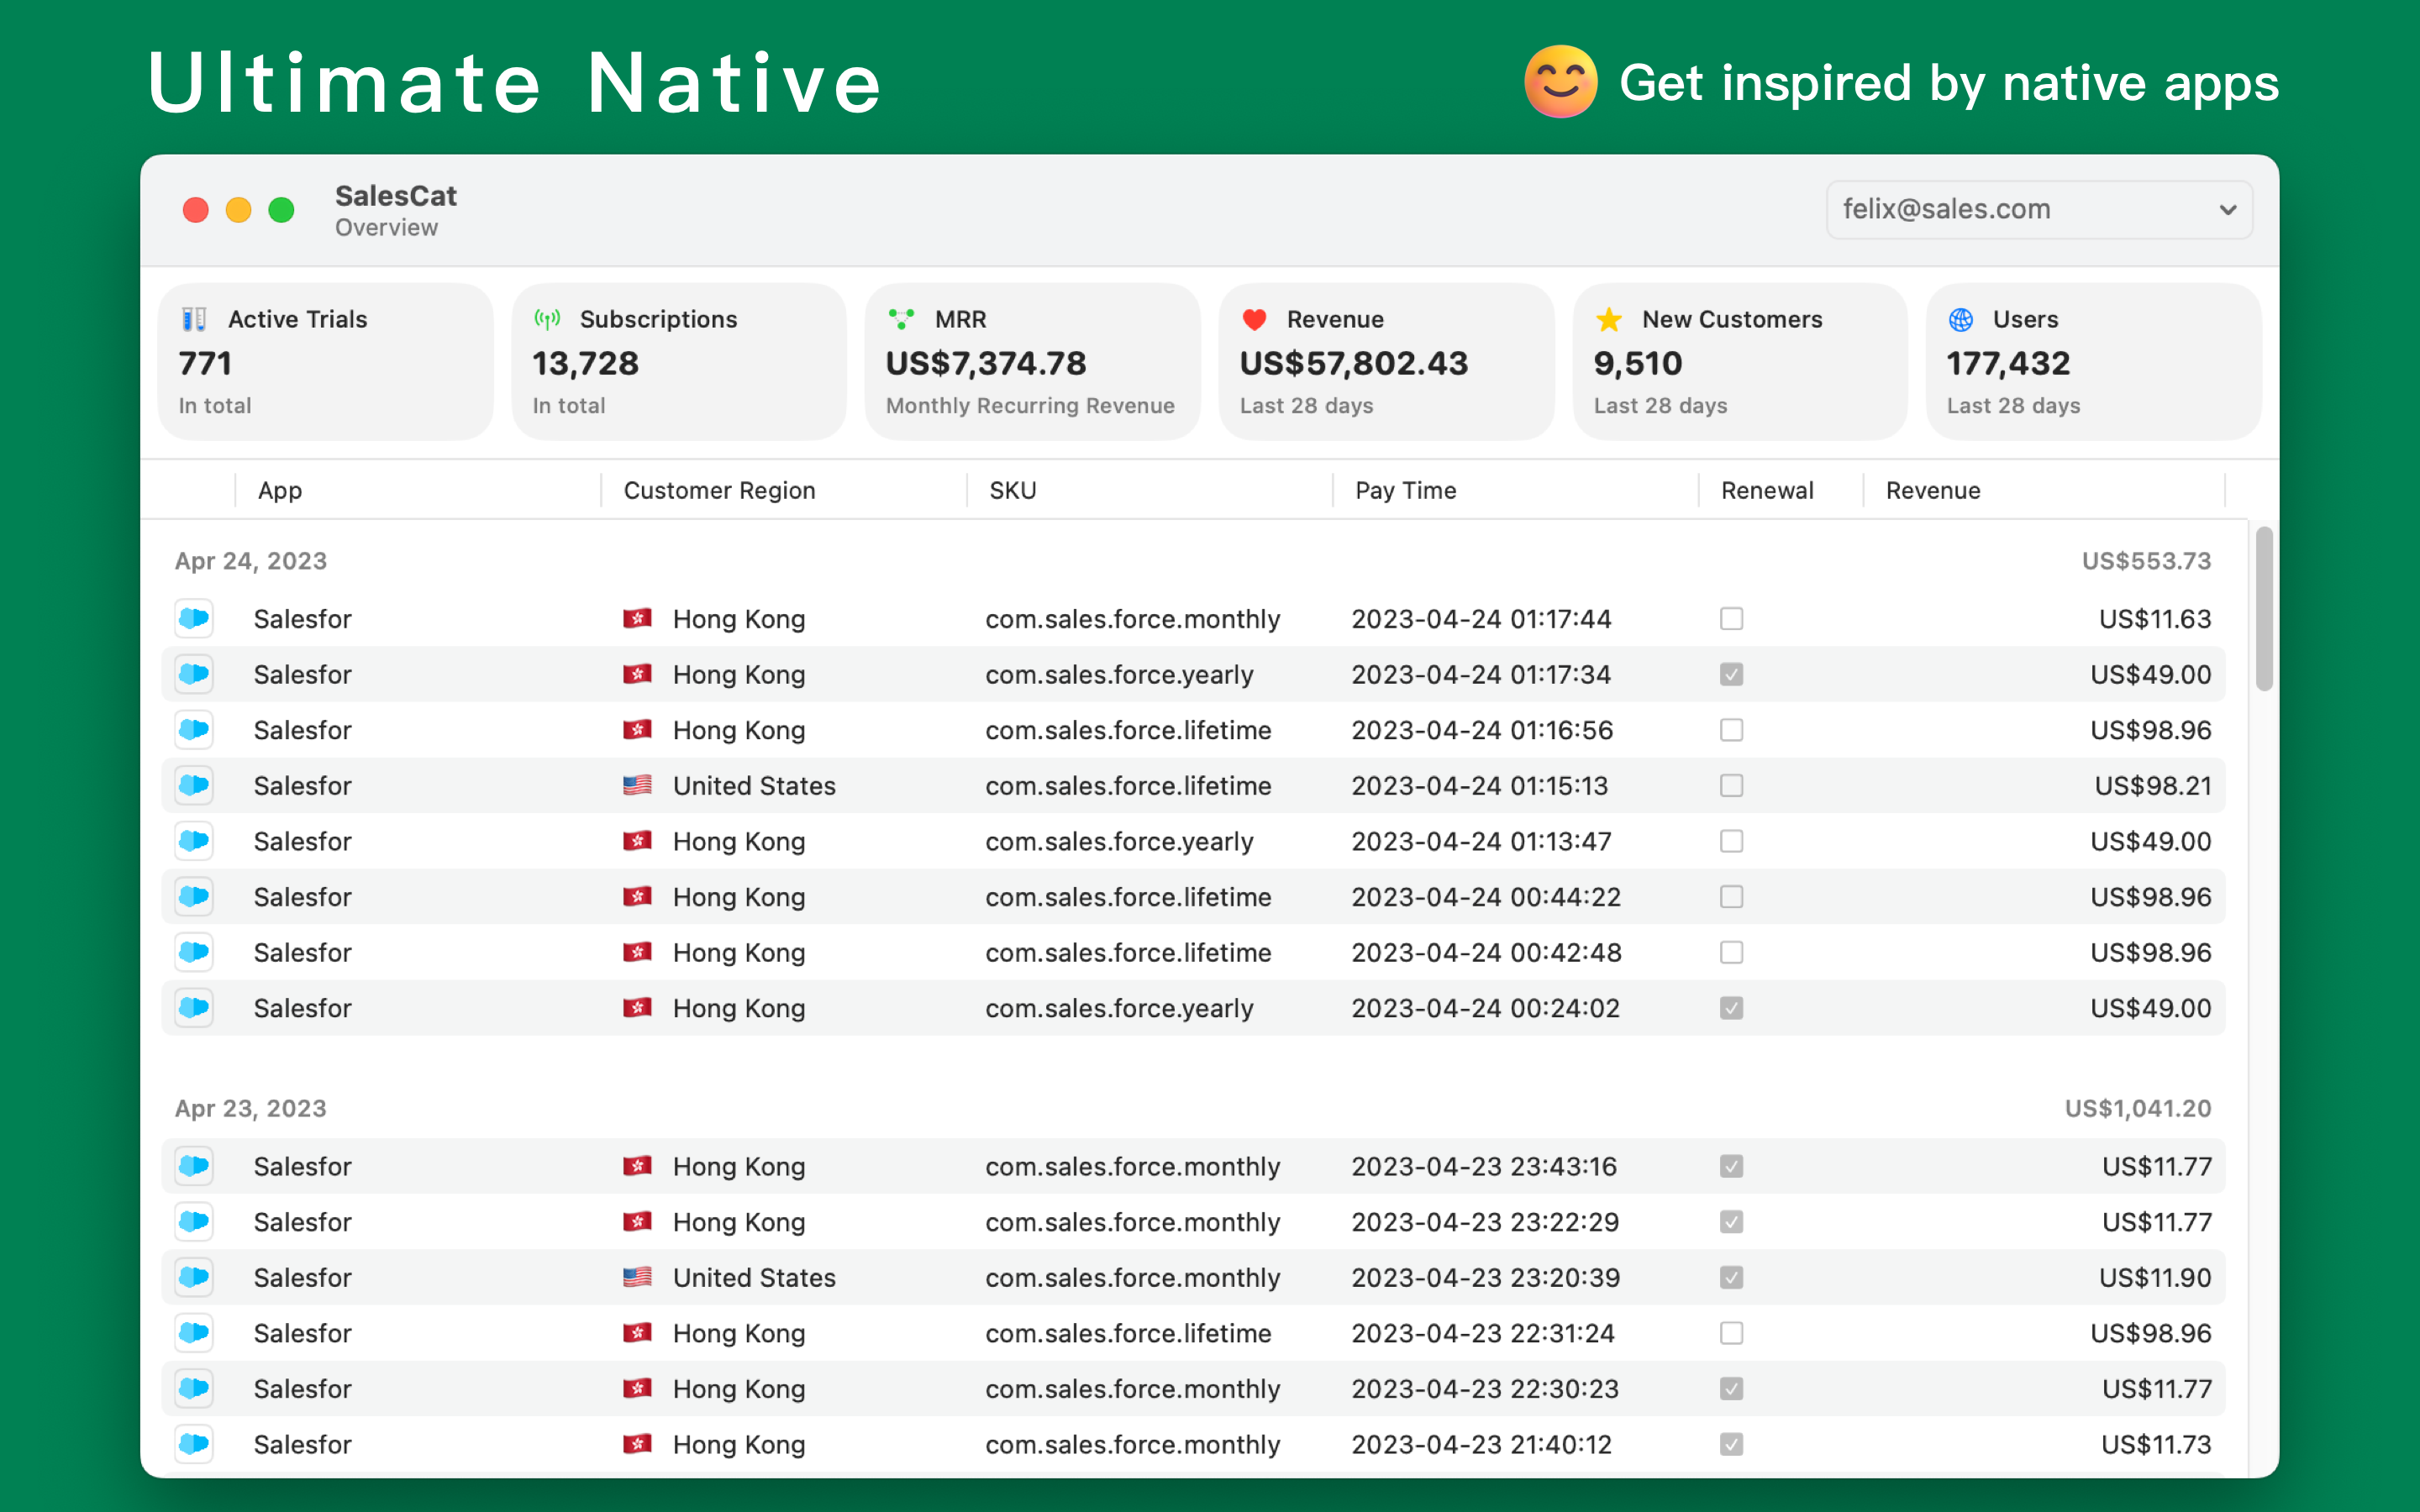The image size is (2420, 1512).
Task: Click the MRR green nodes icon
Action: coord(901,319)
